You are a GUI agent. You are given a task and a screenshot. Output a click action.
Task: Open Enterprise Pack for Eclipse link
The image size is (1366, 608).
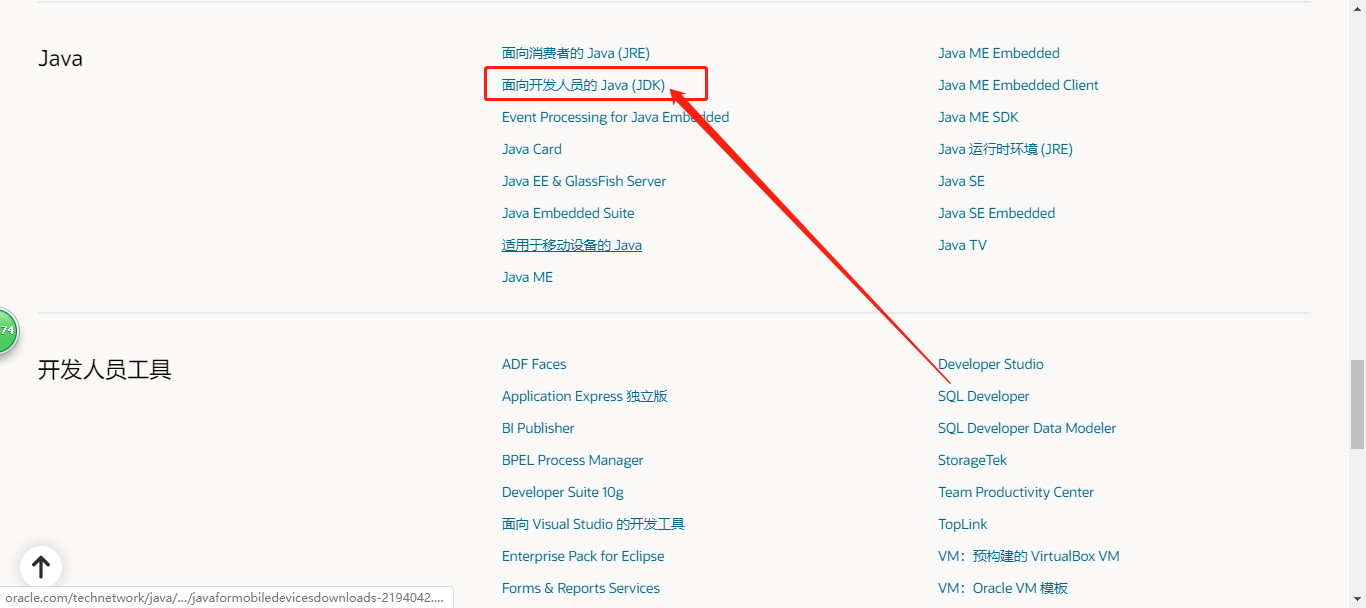pos(583,556)
